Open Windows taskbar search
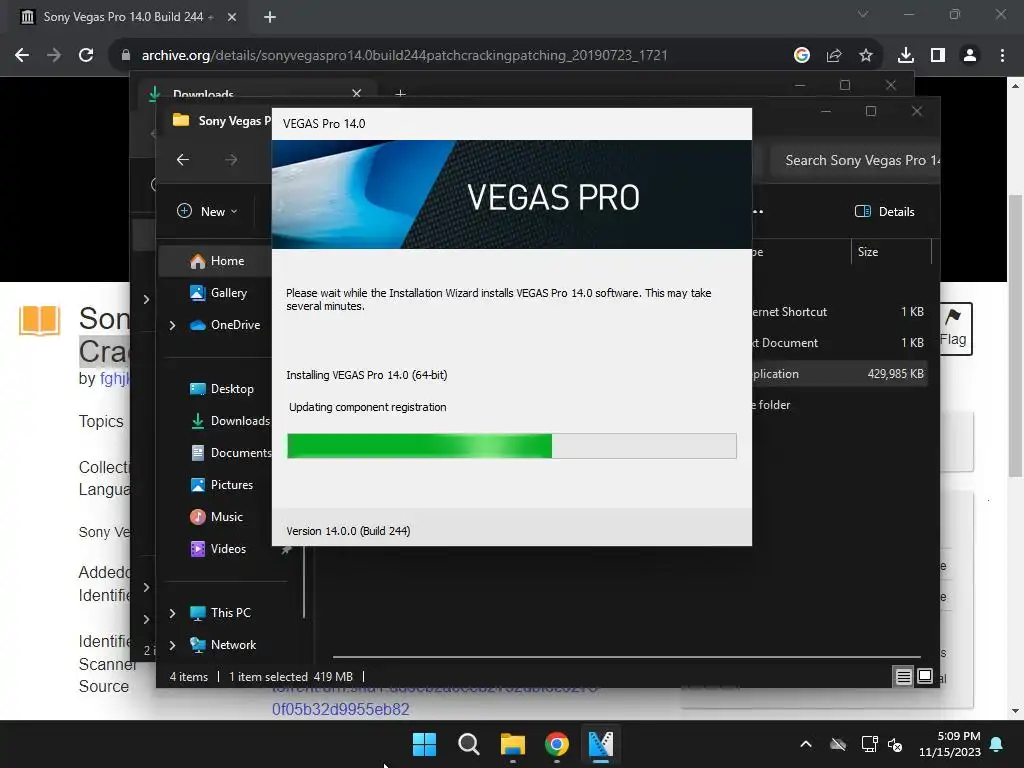 pyautogui.click(x=468, y=744)
